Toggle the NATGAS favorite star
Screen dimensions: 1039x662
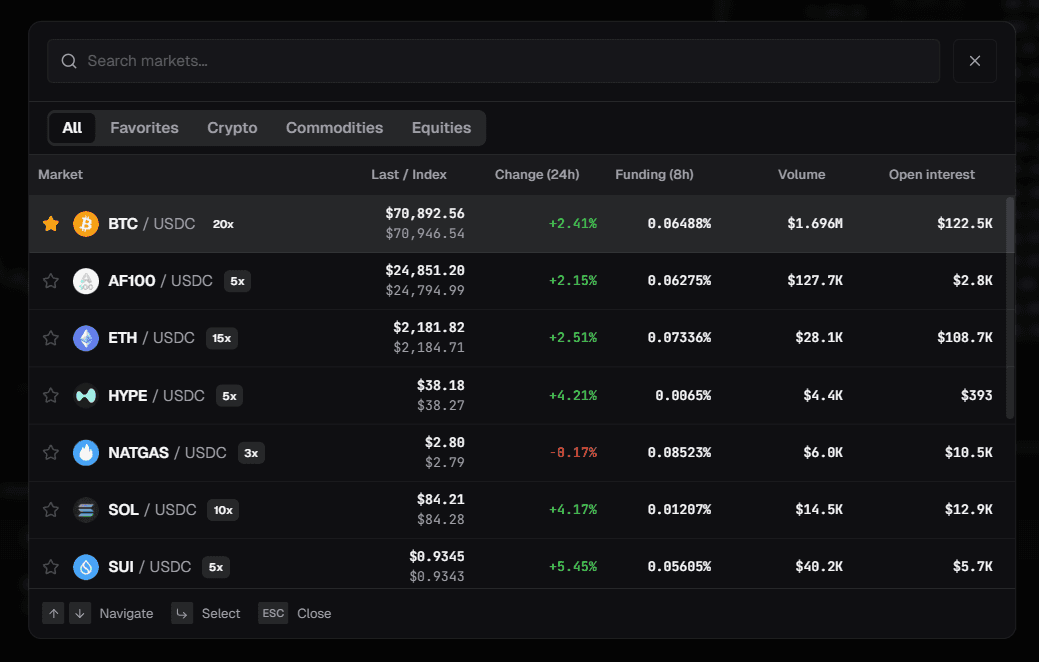pos(50,452)
